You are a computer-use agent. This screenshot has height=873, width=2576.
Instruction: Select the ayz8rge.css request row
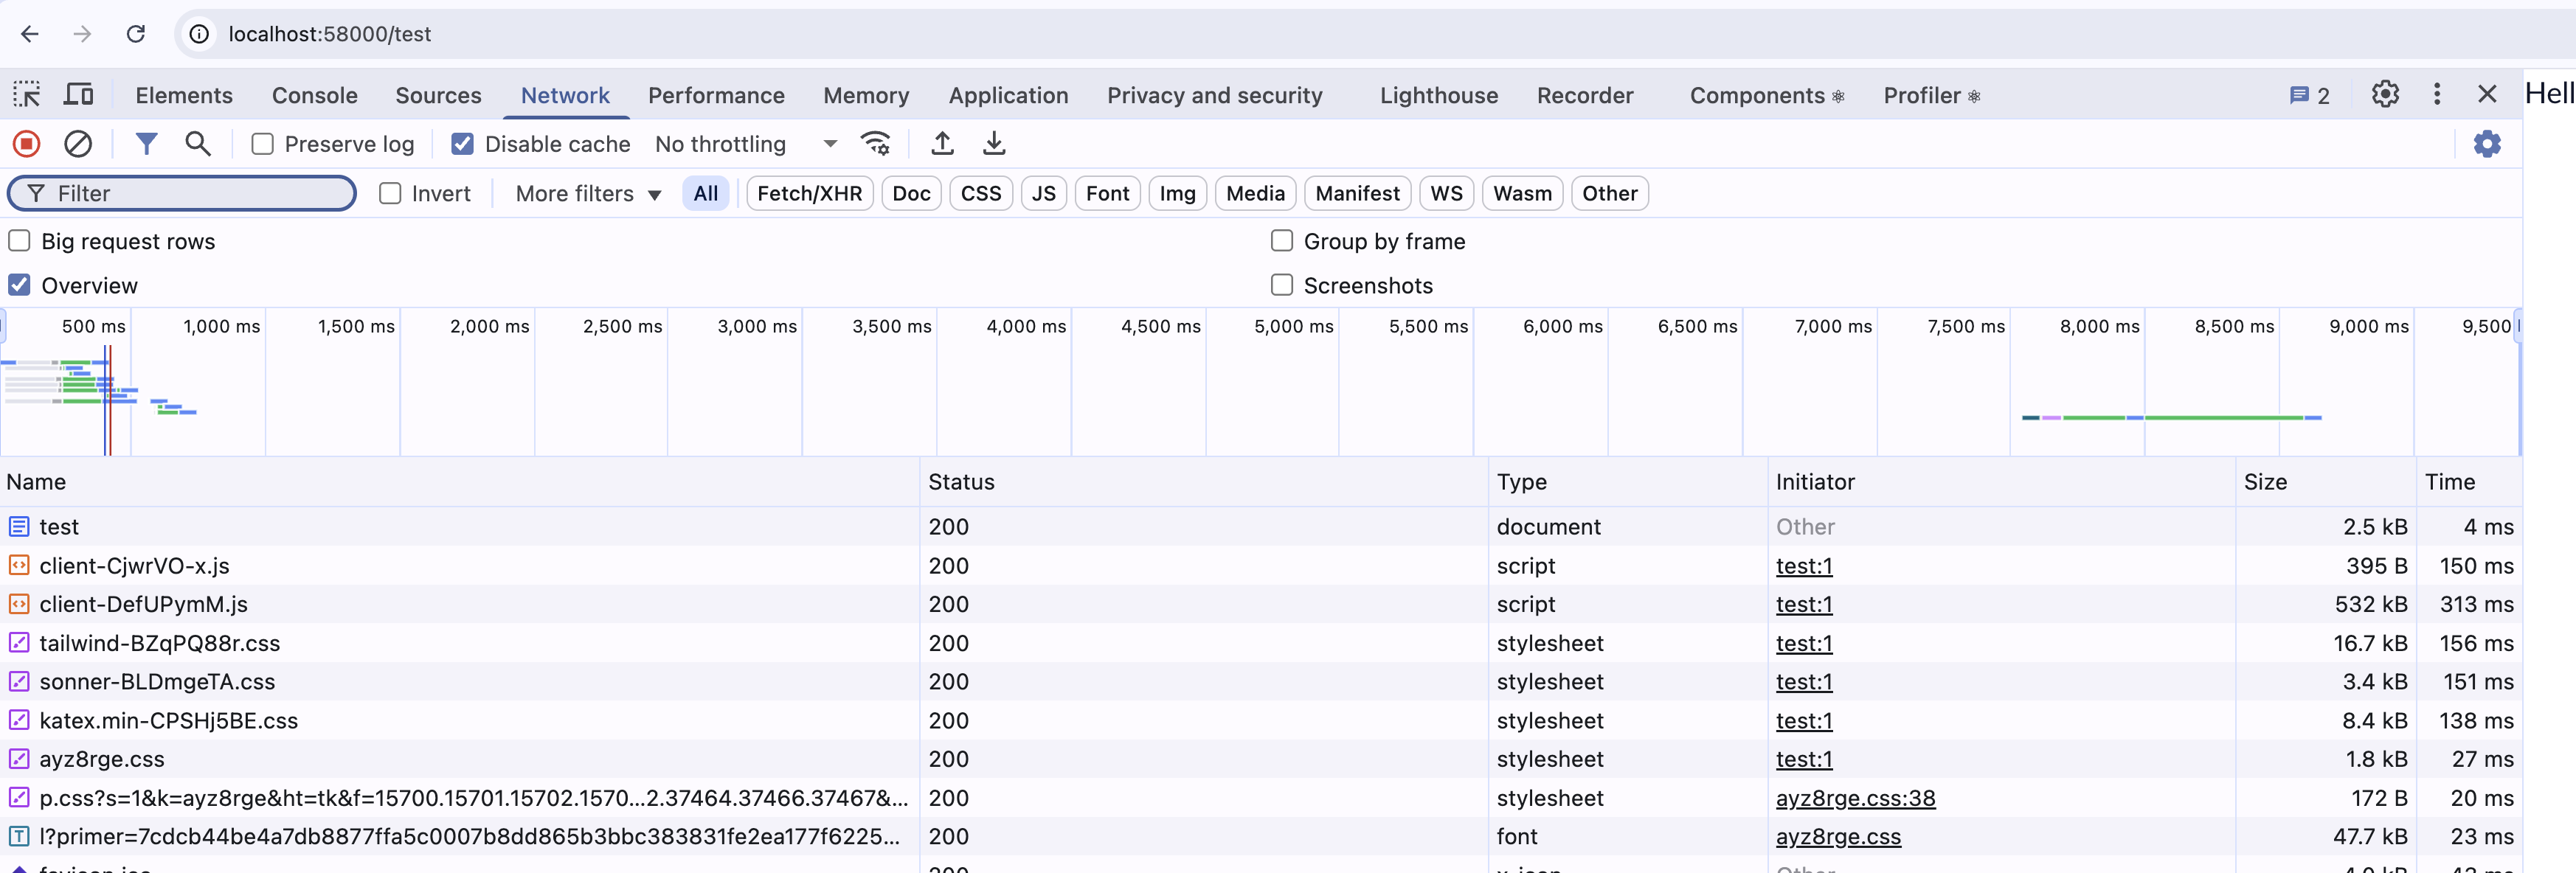(1260, 759)
